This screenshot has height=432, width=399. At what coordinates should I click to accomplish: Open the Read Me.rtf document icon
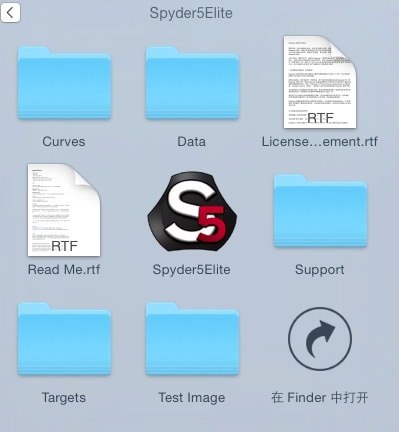click(64, 210)
